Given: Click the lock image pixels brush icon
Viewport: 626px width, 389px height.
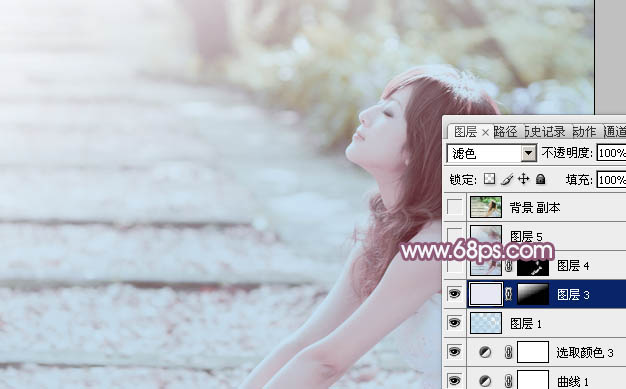Looking at the screenshot, I should [507, 179].
